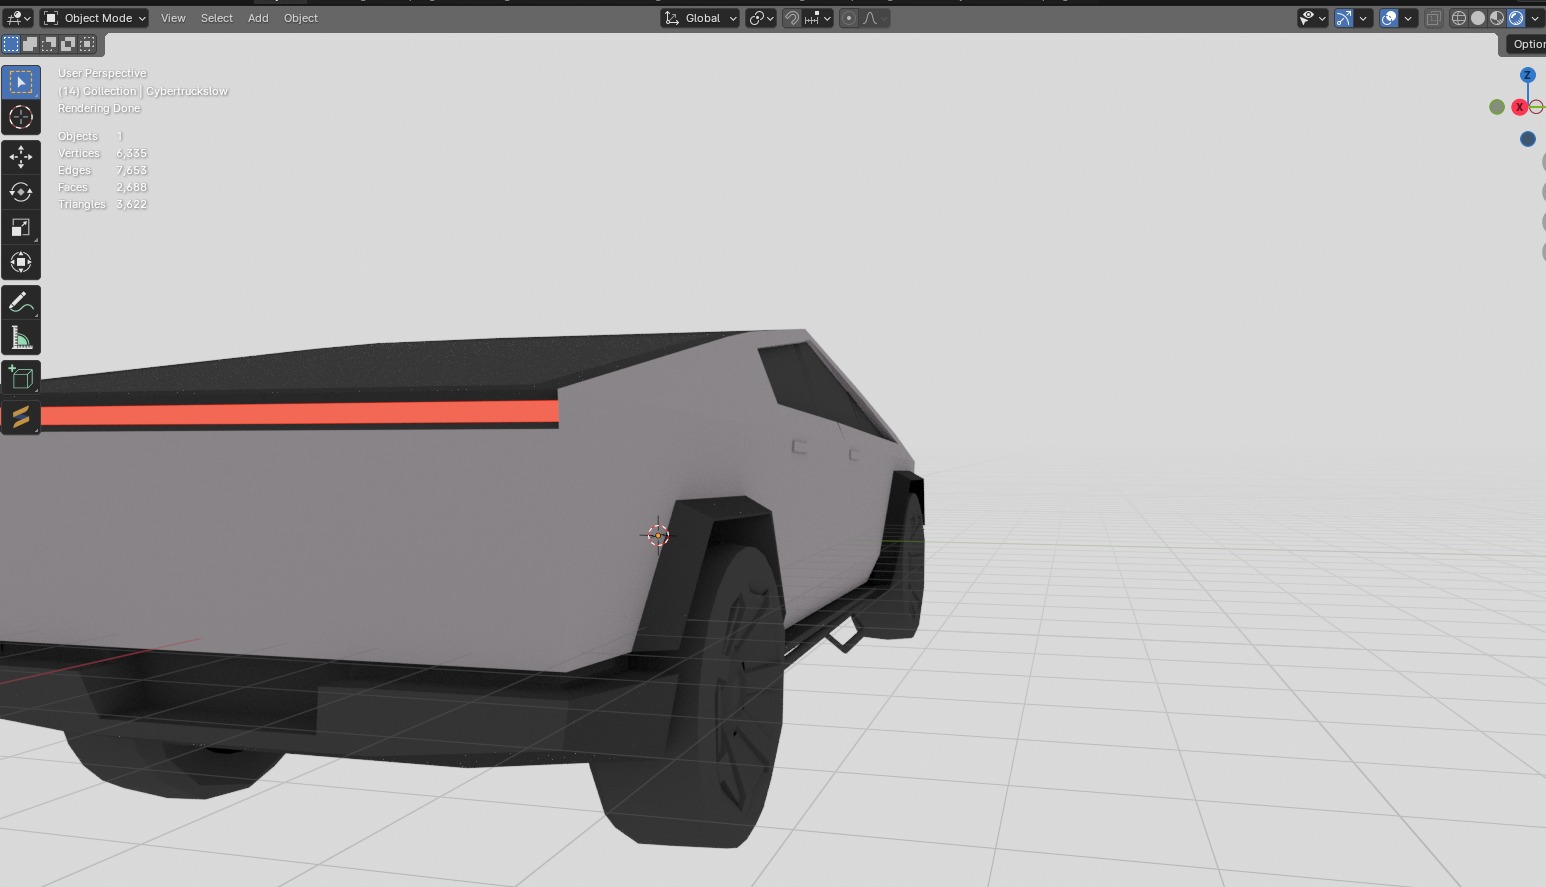Choose the Move tool
This screenshot has height=887, width=1546.
21,156
